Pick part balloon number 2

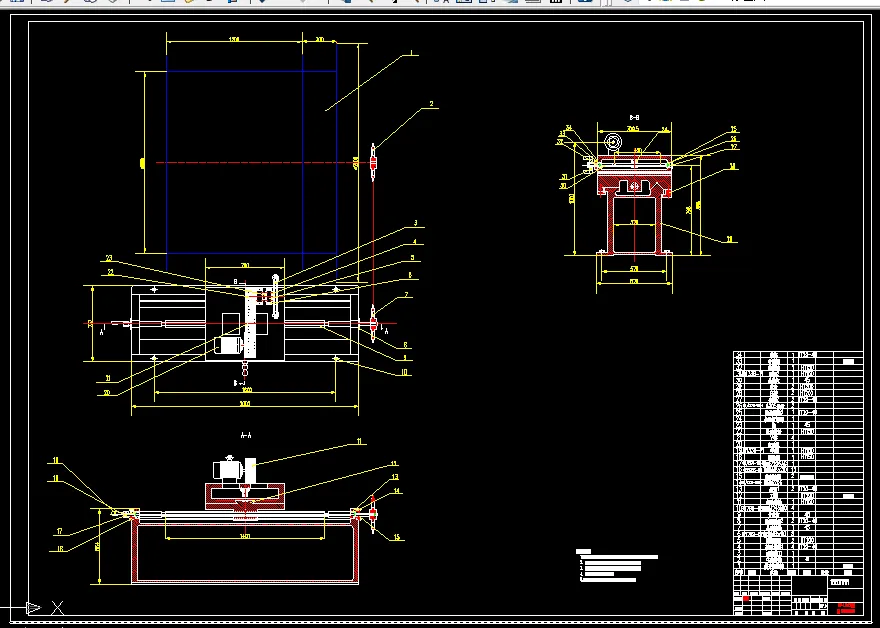431,104
